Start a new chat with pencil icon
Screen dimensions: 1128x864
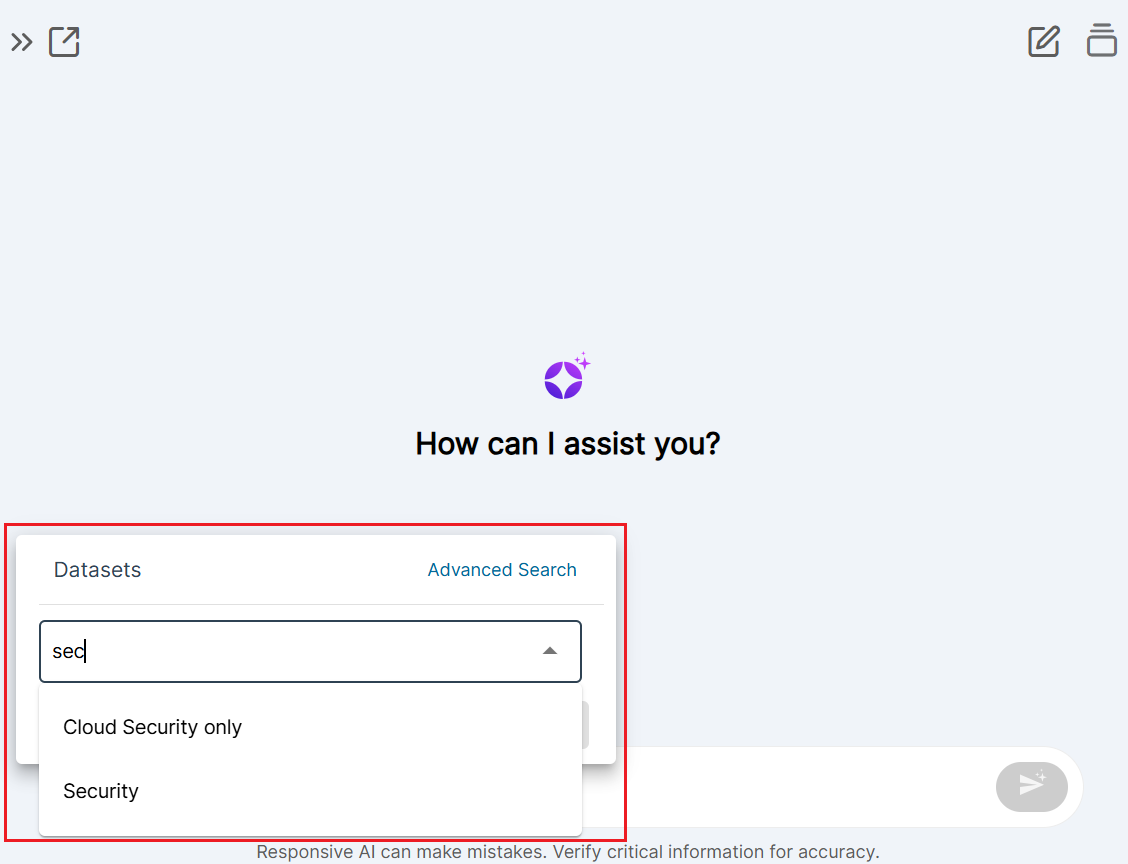(x=1044, y=41)
